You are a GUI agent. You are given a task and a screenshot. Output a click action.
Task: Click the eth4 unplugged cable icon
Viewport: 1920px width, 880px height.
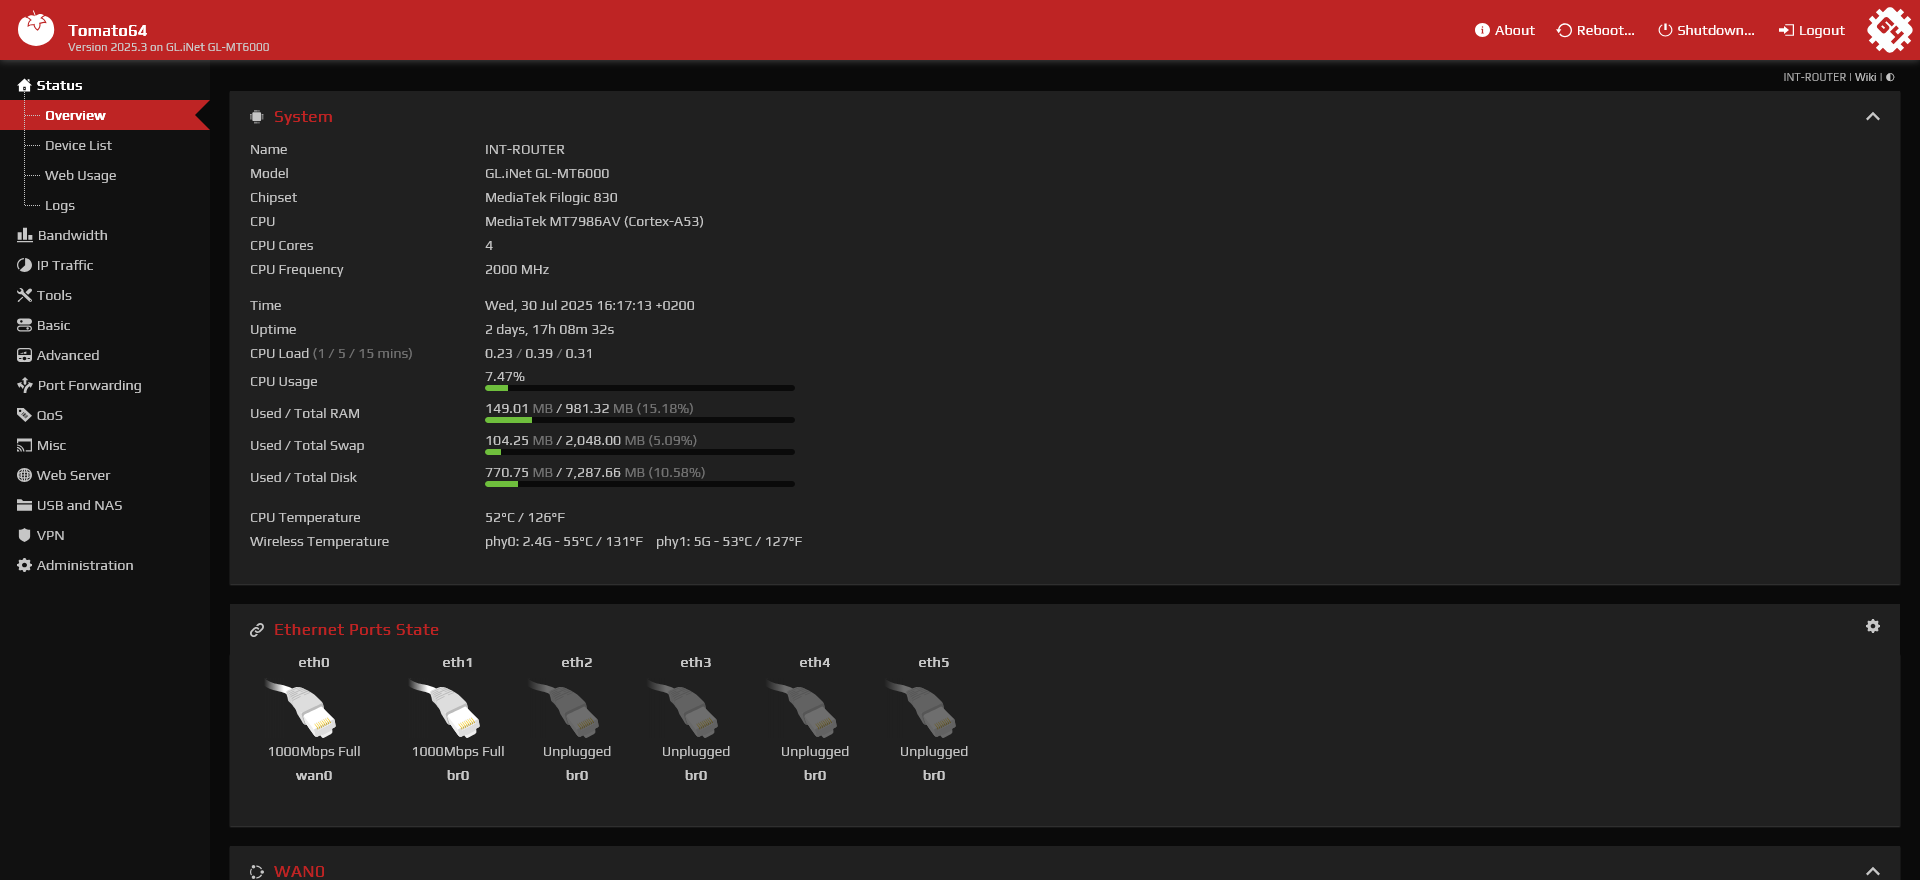click(x=802, y=708)
